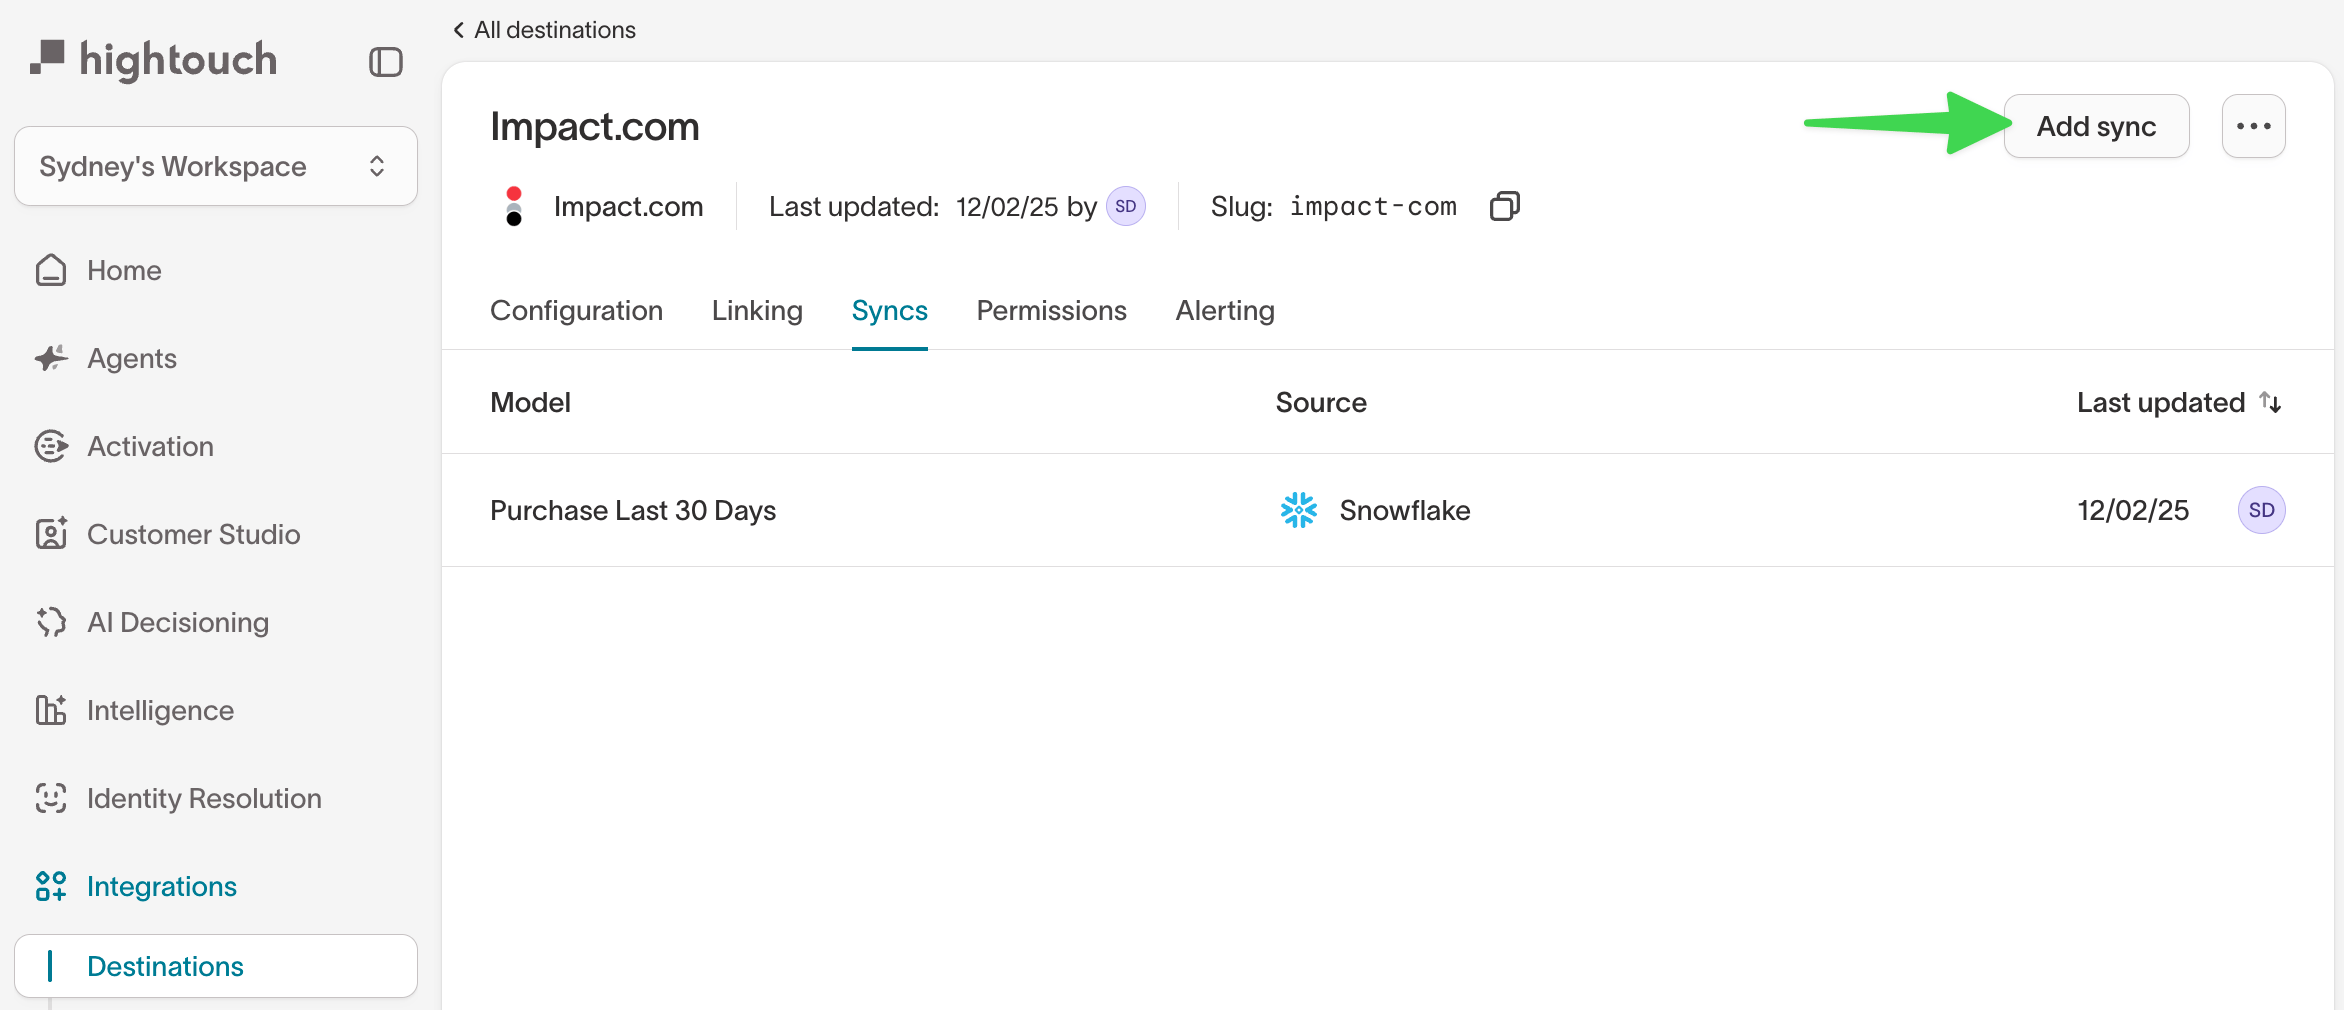Open the three-dot more options menu
Screen dimensions: 2344x1010
coord(2254,126)
